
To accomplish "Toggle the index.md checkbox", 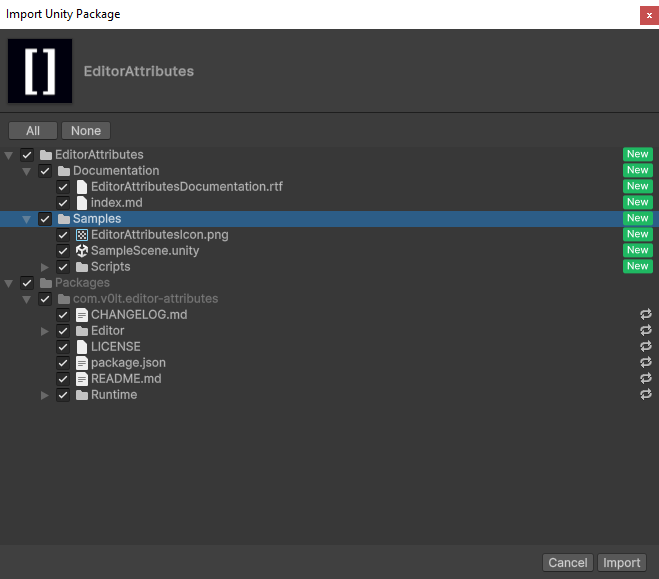I will [63, 203].
